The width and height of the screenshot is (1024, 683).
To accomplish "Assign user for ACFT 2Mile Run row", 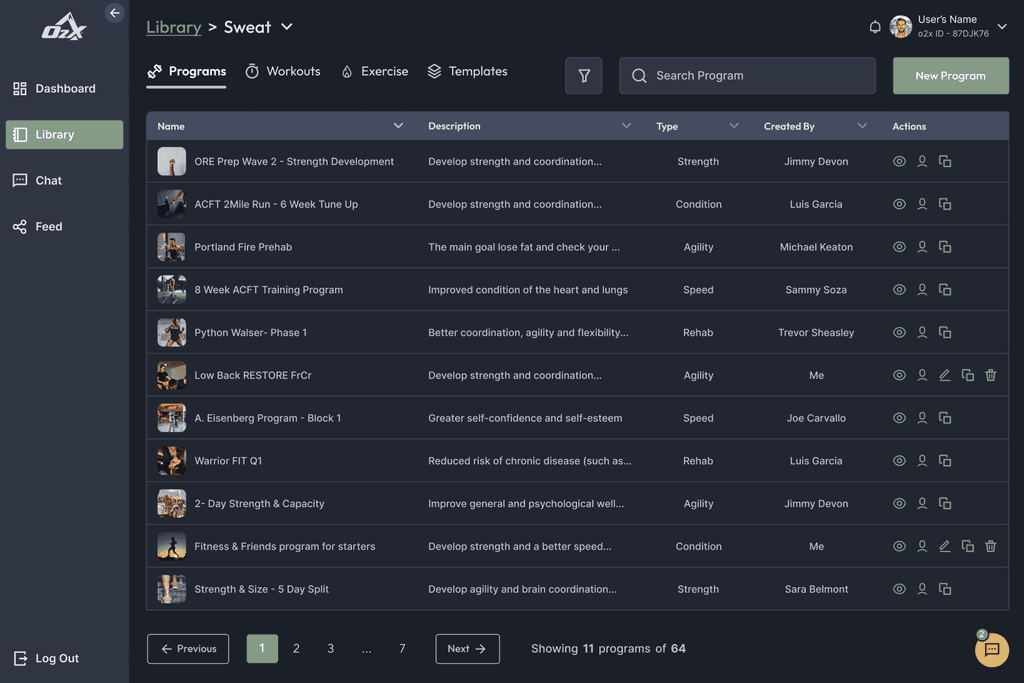I will click(x=922, y=204).
